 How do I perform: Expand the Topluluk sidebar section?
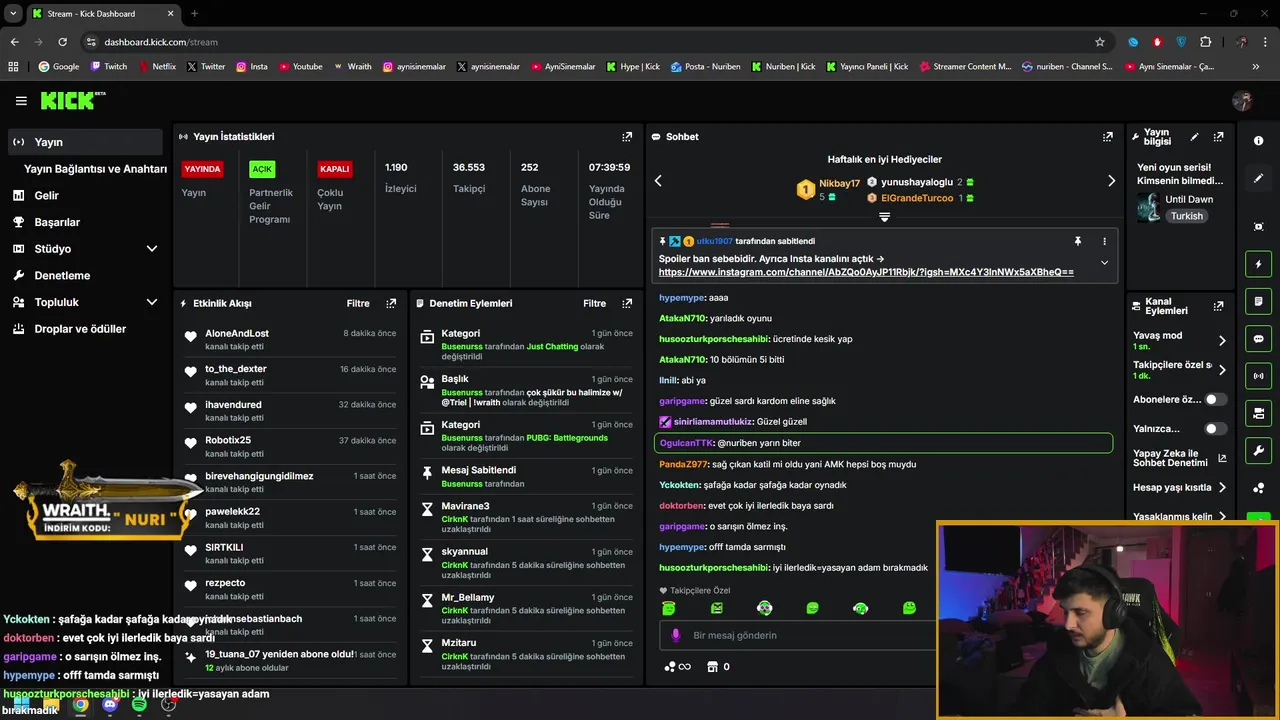pyautogui.click(x=152, y=302)
